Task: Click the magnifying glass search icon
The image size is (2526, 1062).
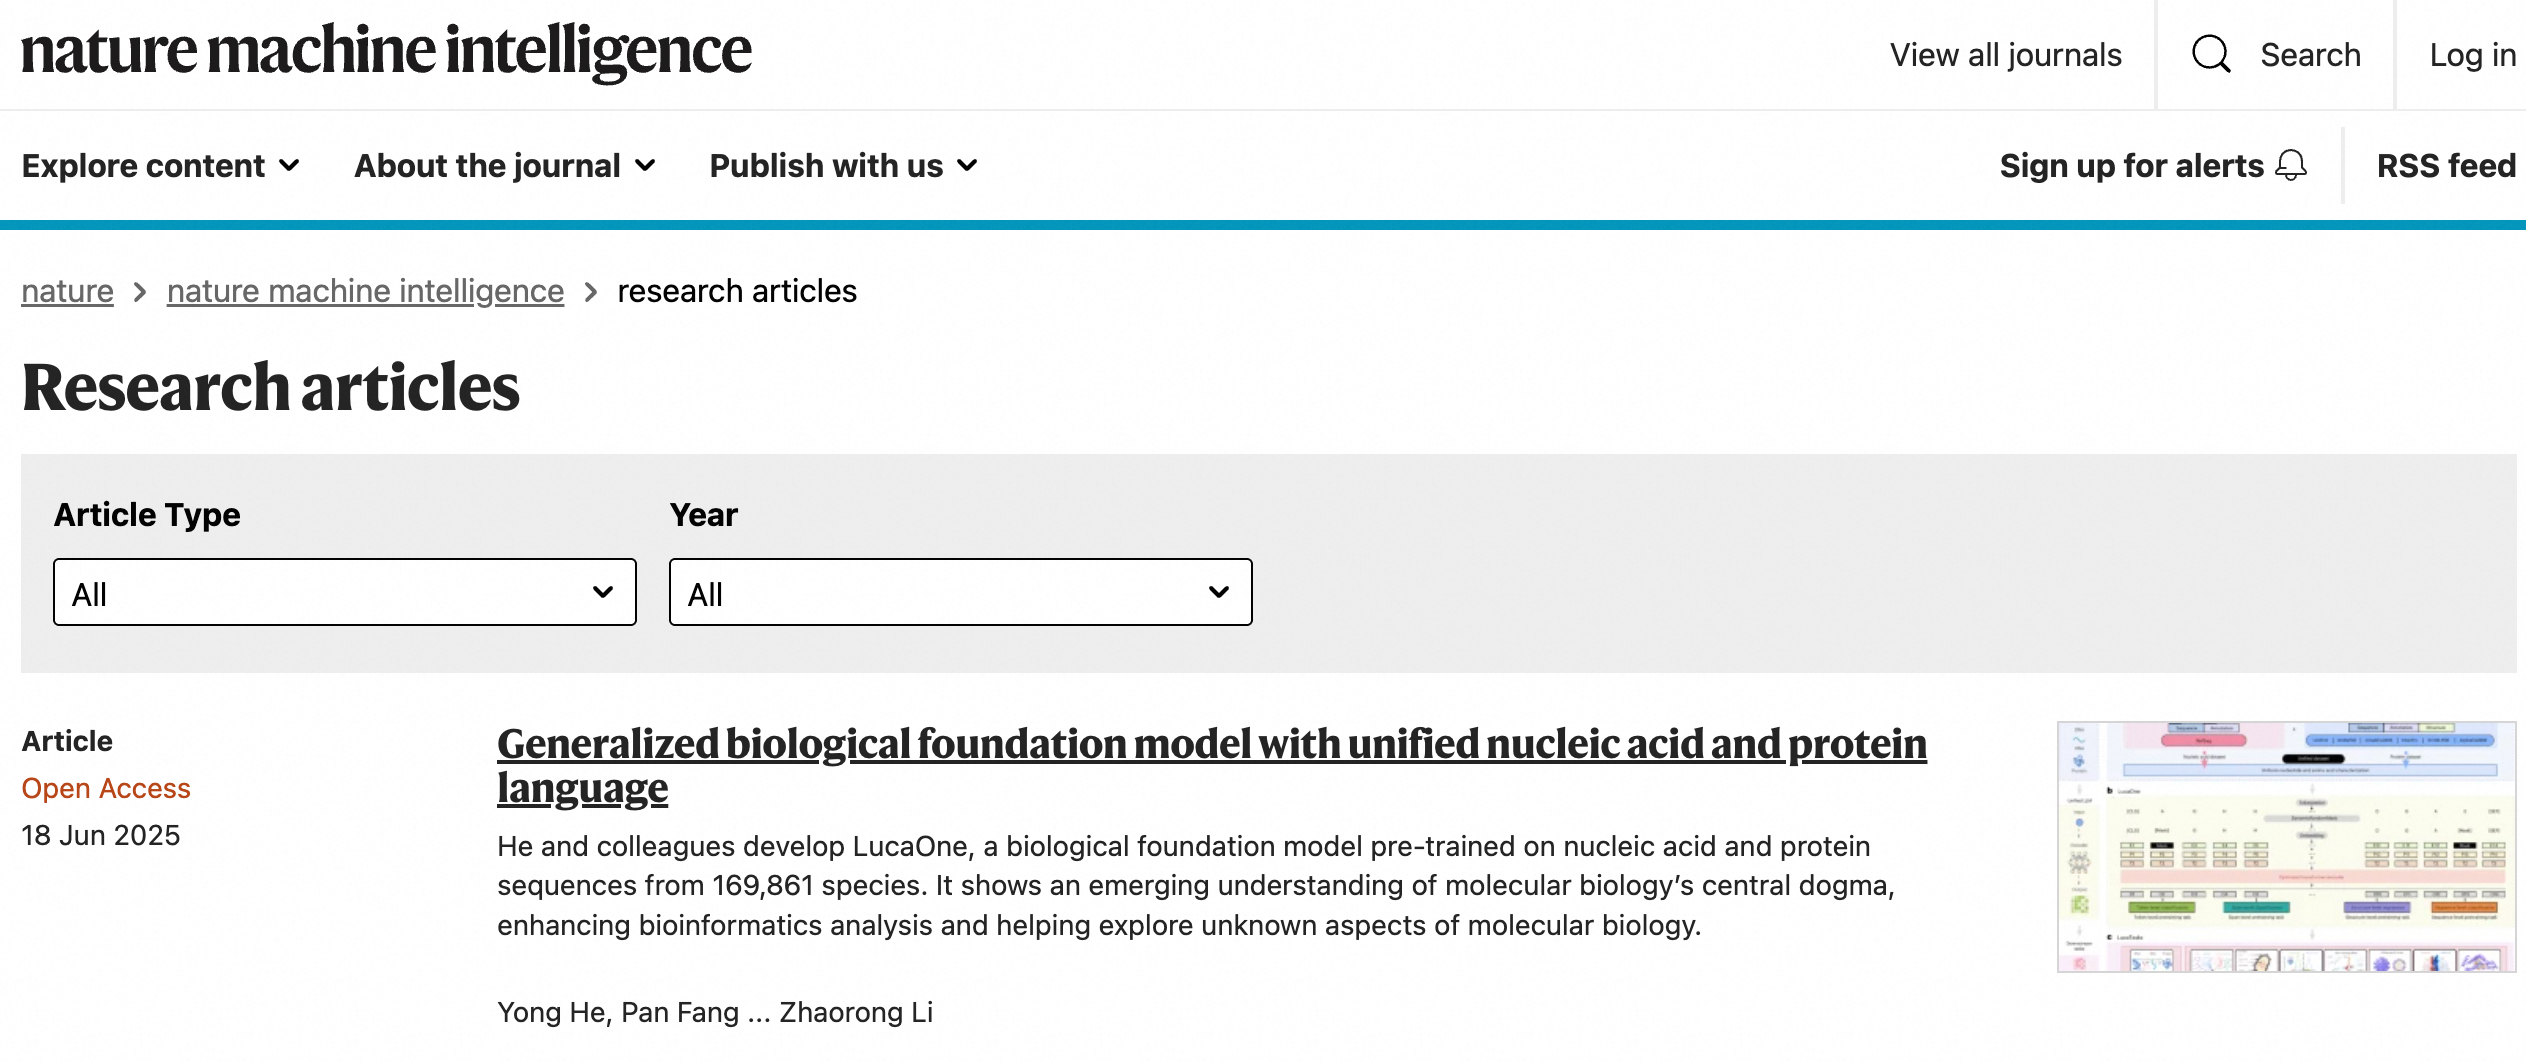Action: coord(2211,55)
